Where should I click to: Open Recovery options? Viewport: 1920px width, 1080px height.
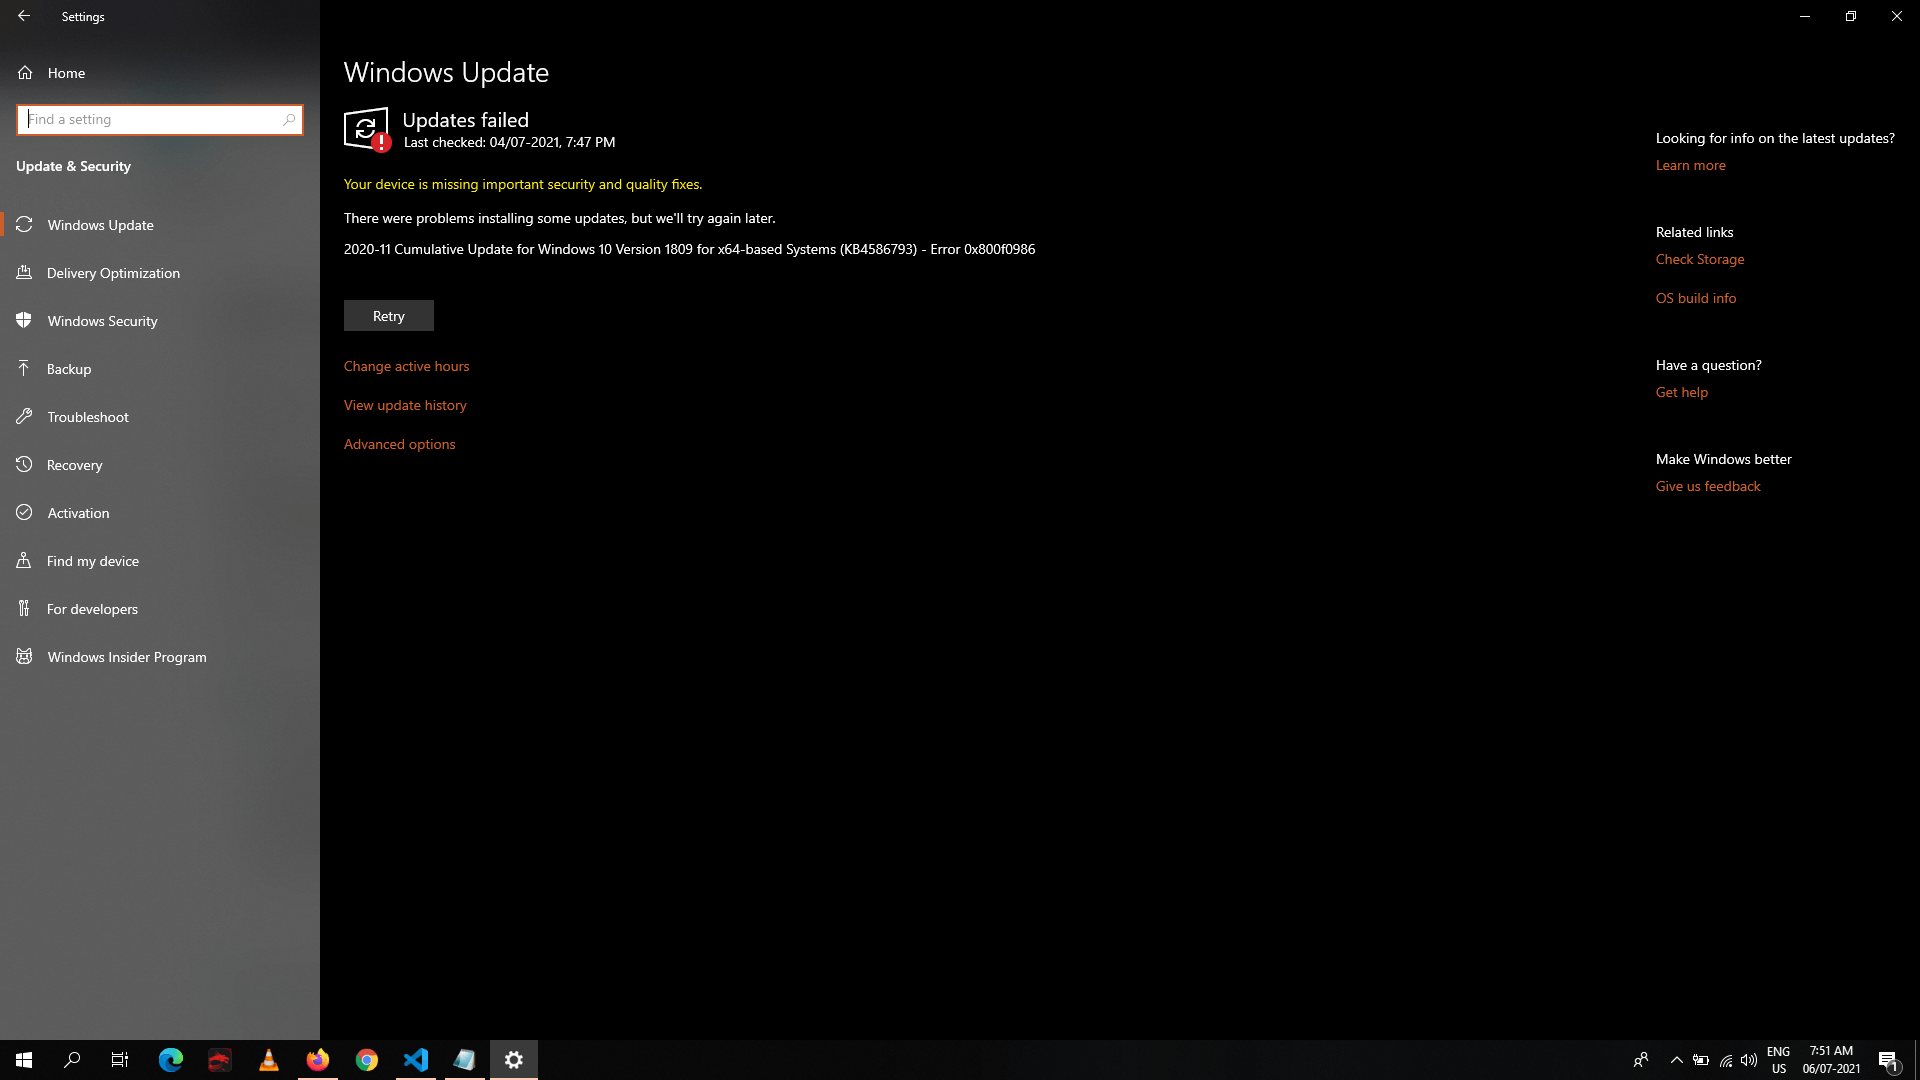click(x=75, y=464)
